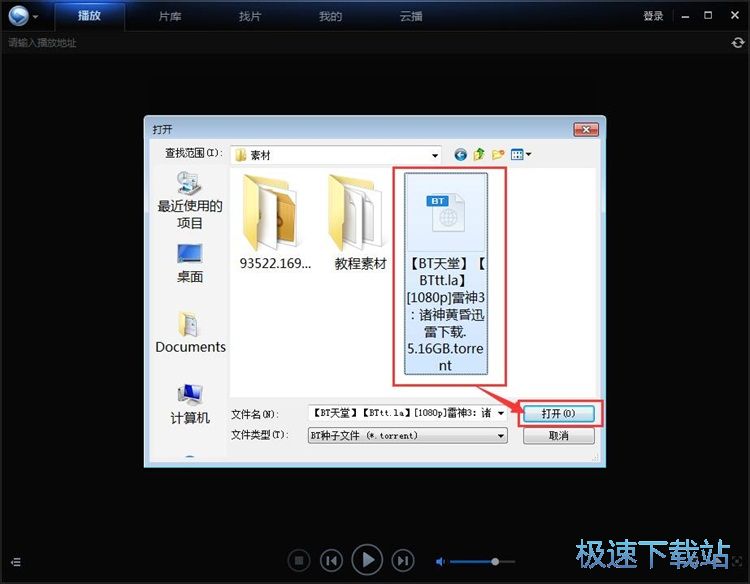Toggle the playlist panel icon at bottom-left
The image size is (750, 584).
15,562
